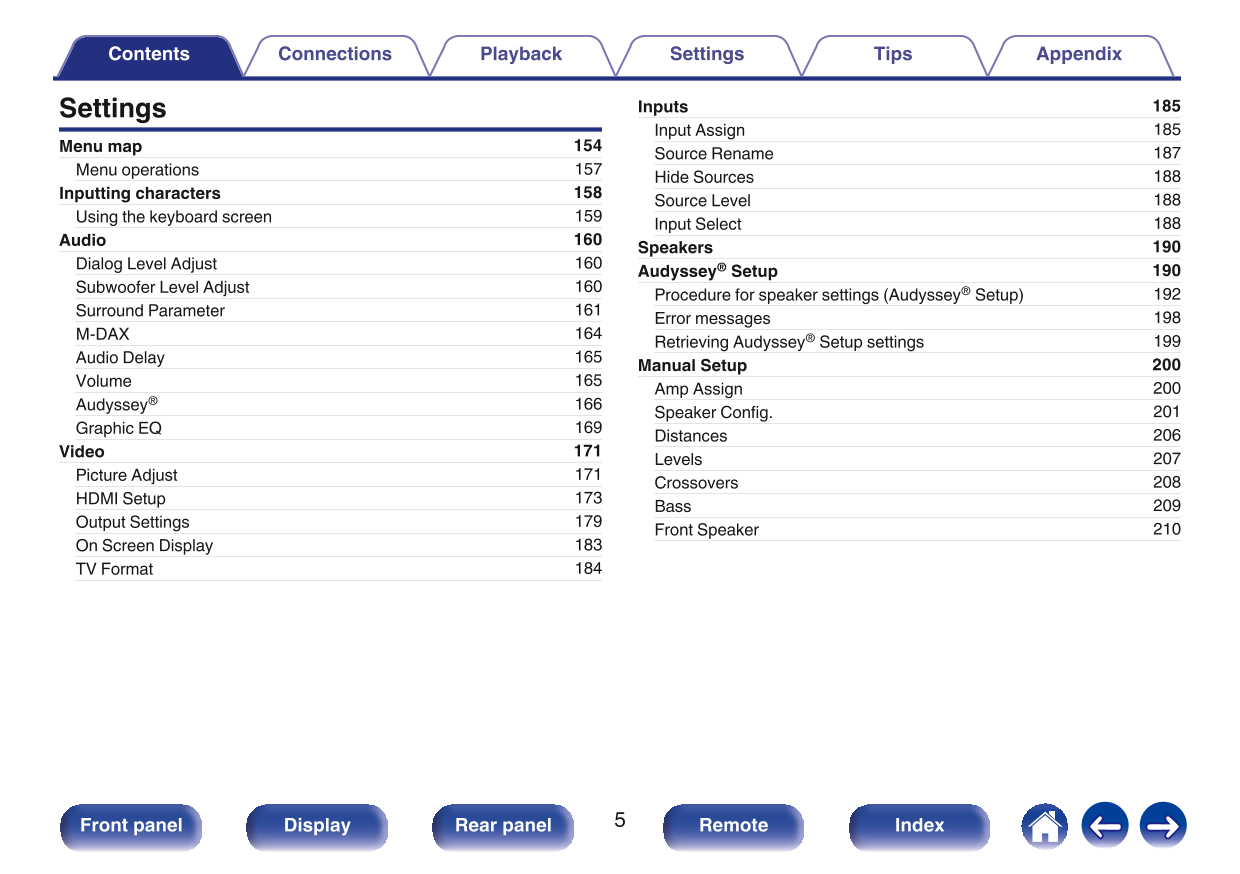
Task: Open Graphic EQ contents entry
Action: (119, 428)
